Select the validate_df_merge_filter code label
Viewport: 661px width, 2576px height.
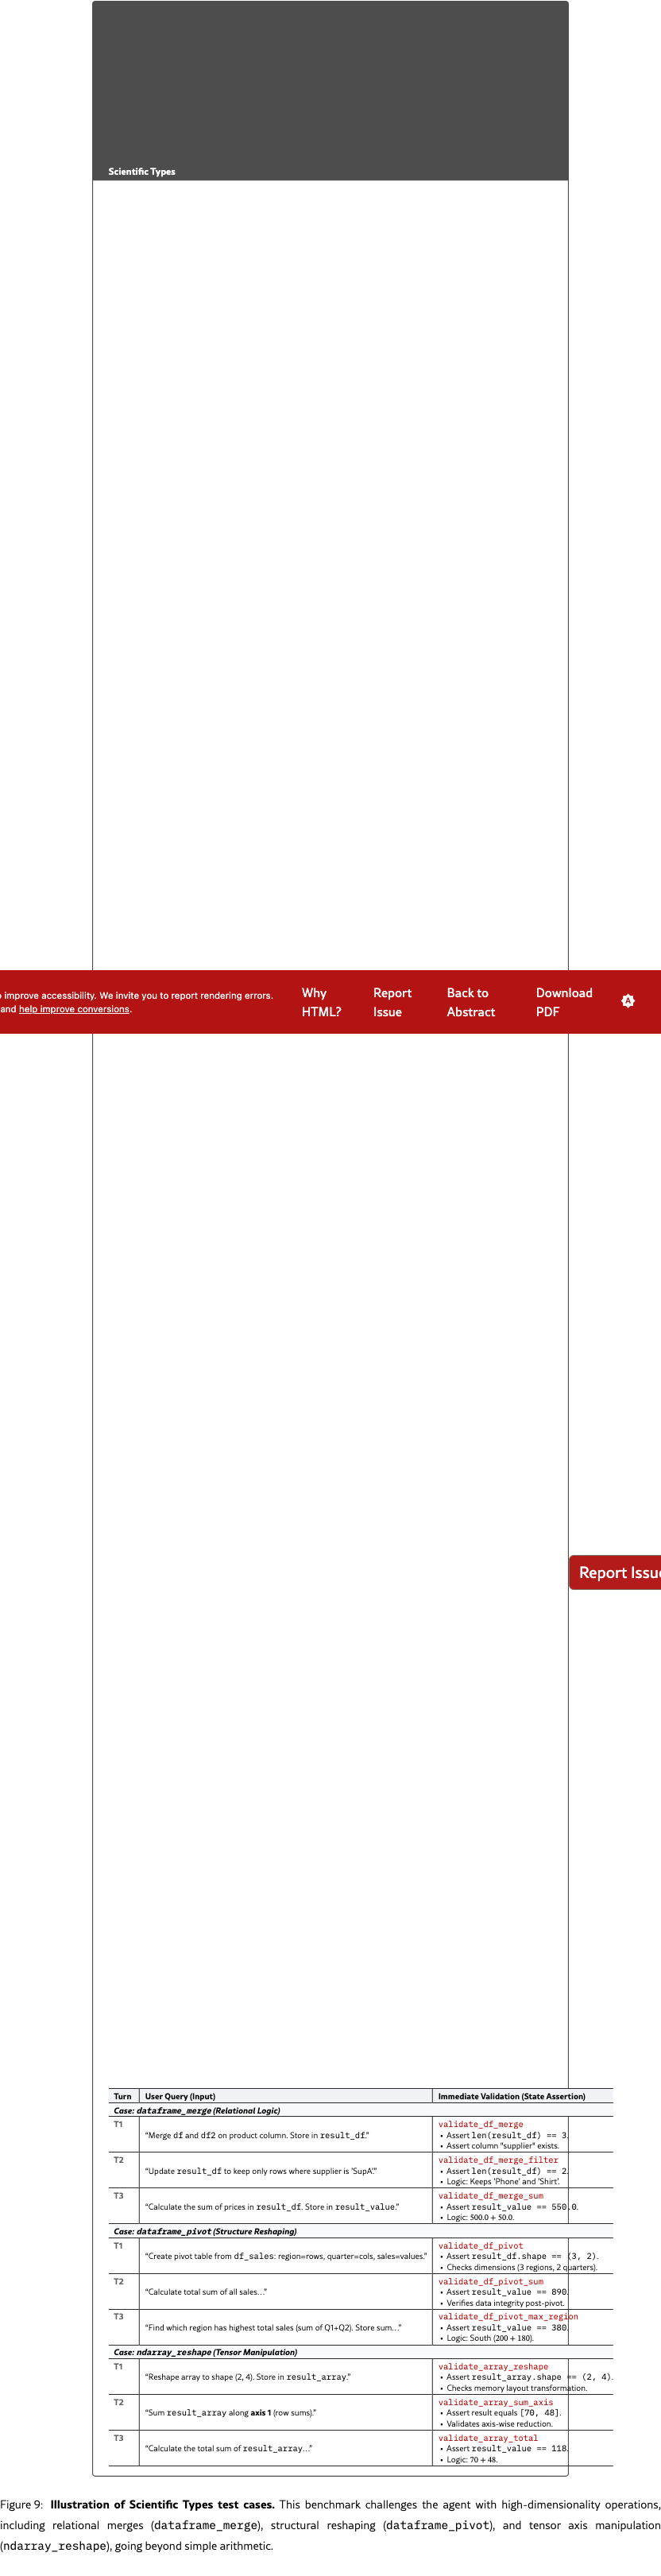(498, 2160)
